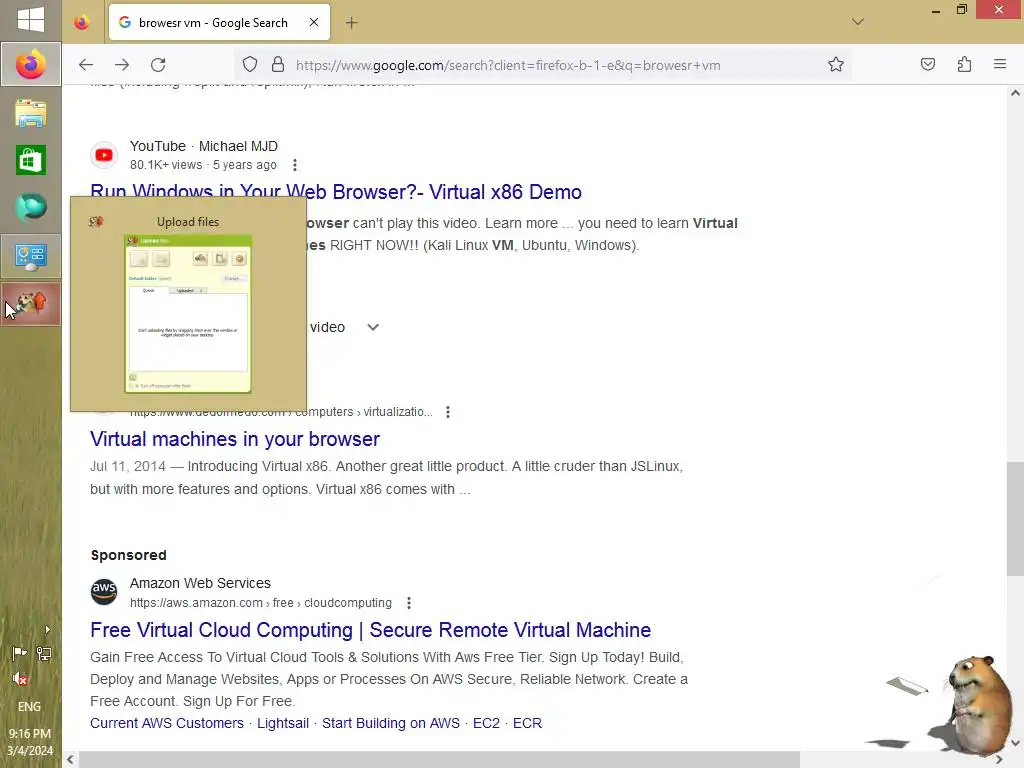Click the horizontal scrollbar thumb
The width and height of the screenshot is (1024, 768).
439,760
